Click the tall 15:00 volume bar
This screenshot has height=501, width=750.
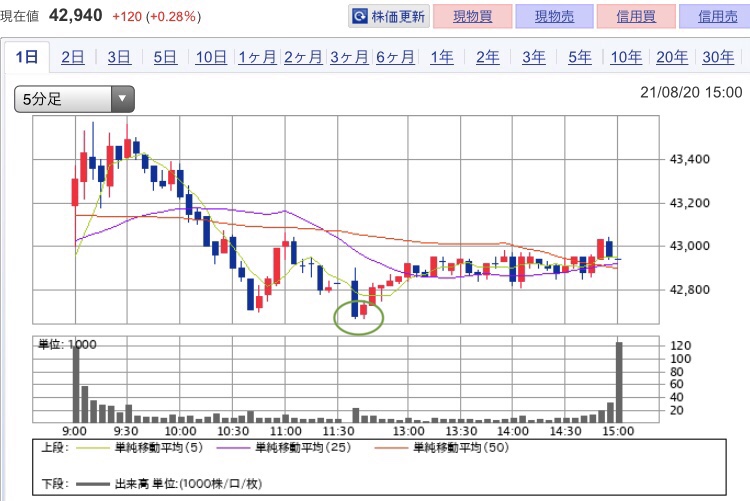(x=619, y=382)
